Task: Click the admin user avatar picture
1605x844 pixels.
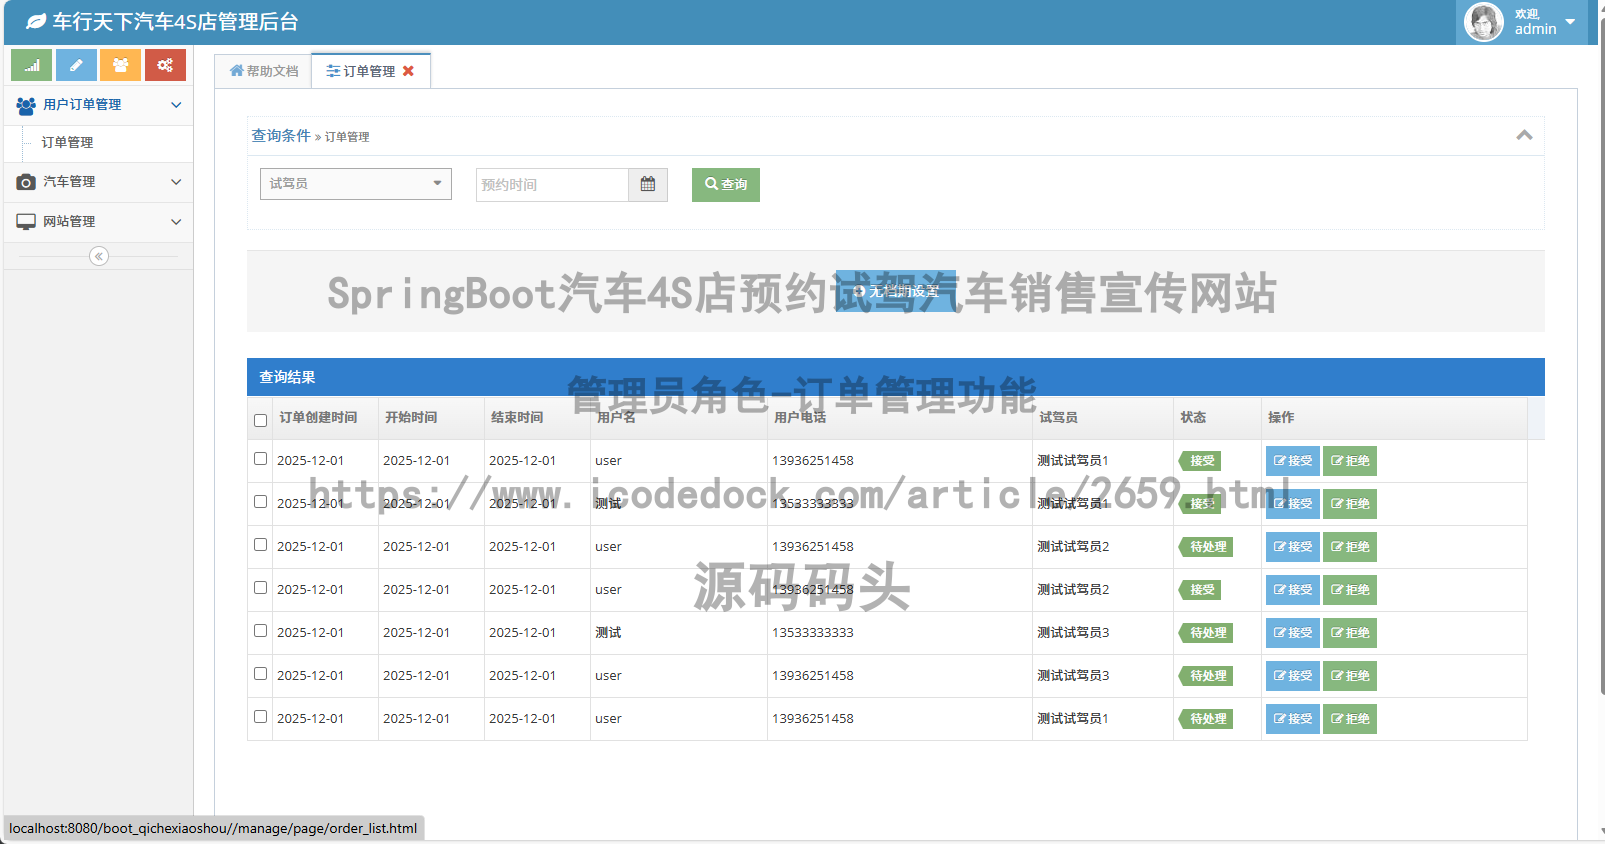Action: [1483, 22]
